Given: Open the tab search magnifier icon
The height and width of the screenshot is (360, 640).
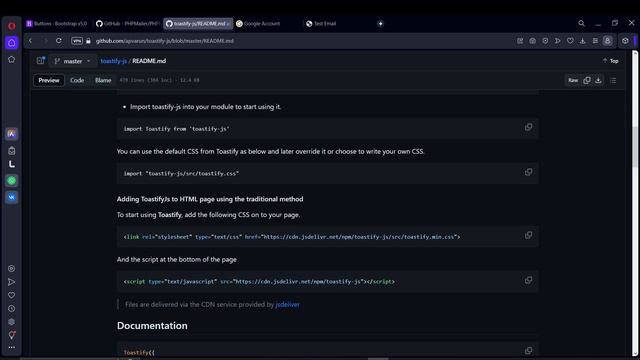Looking at the screenshot, I should pos(581,24).
